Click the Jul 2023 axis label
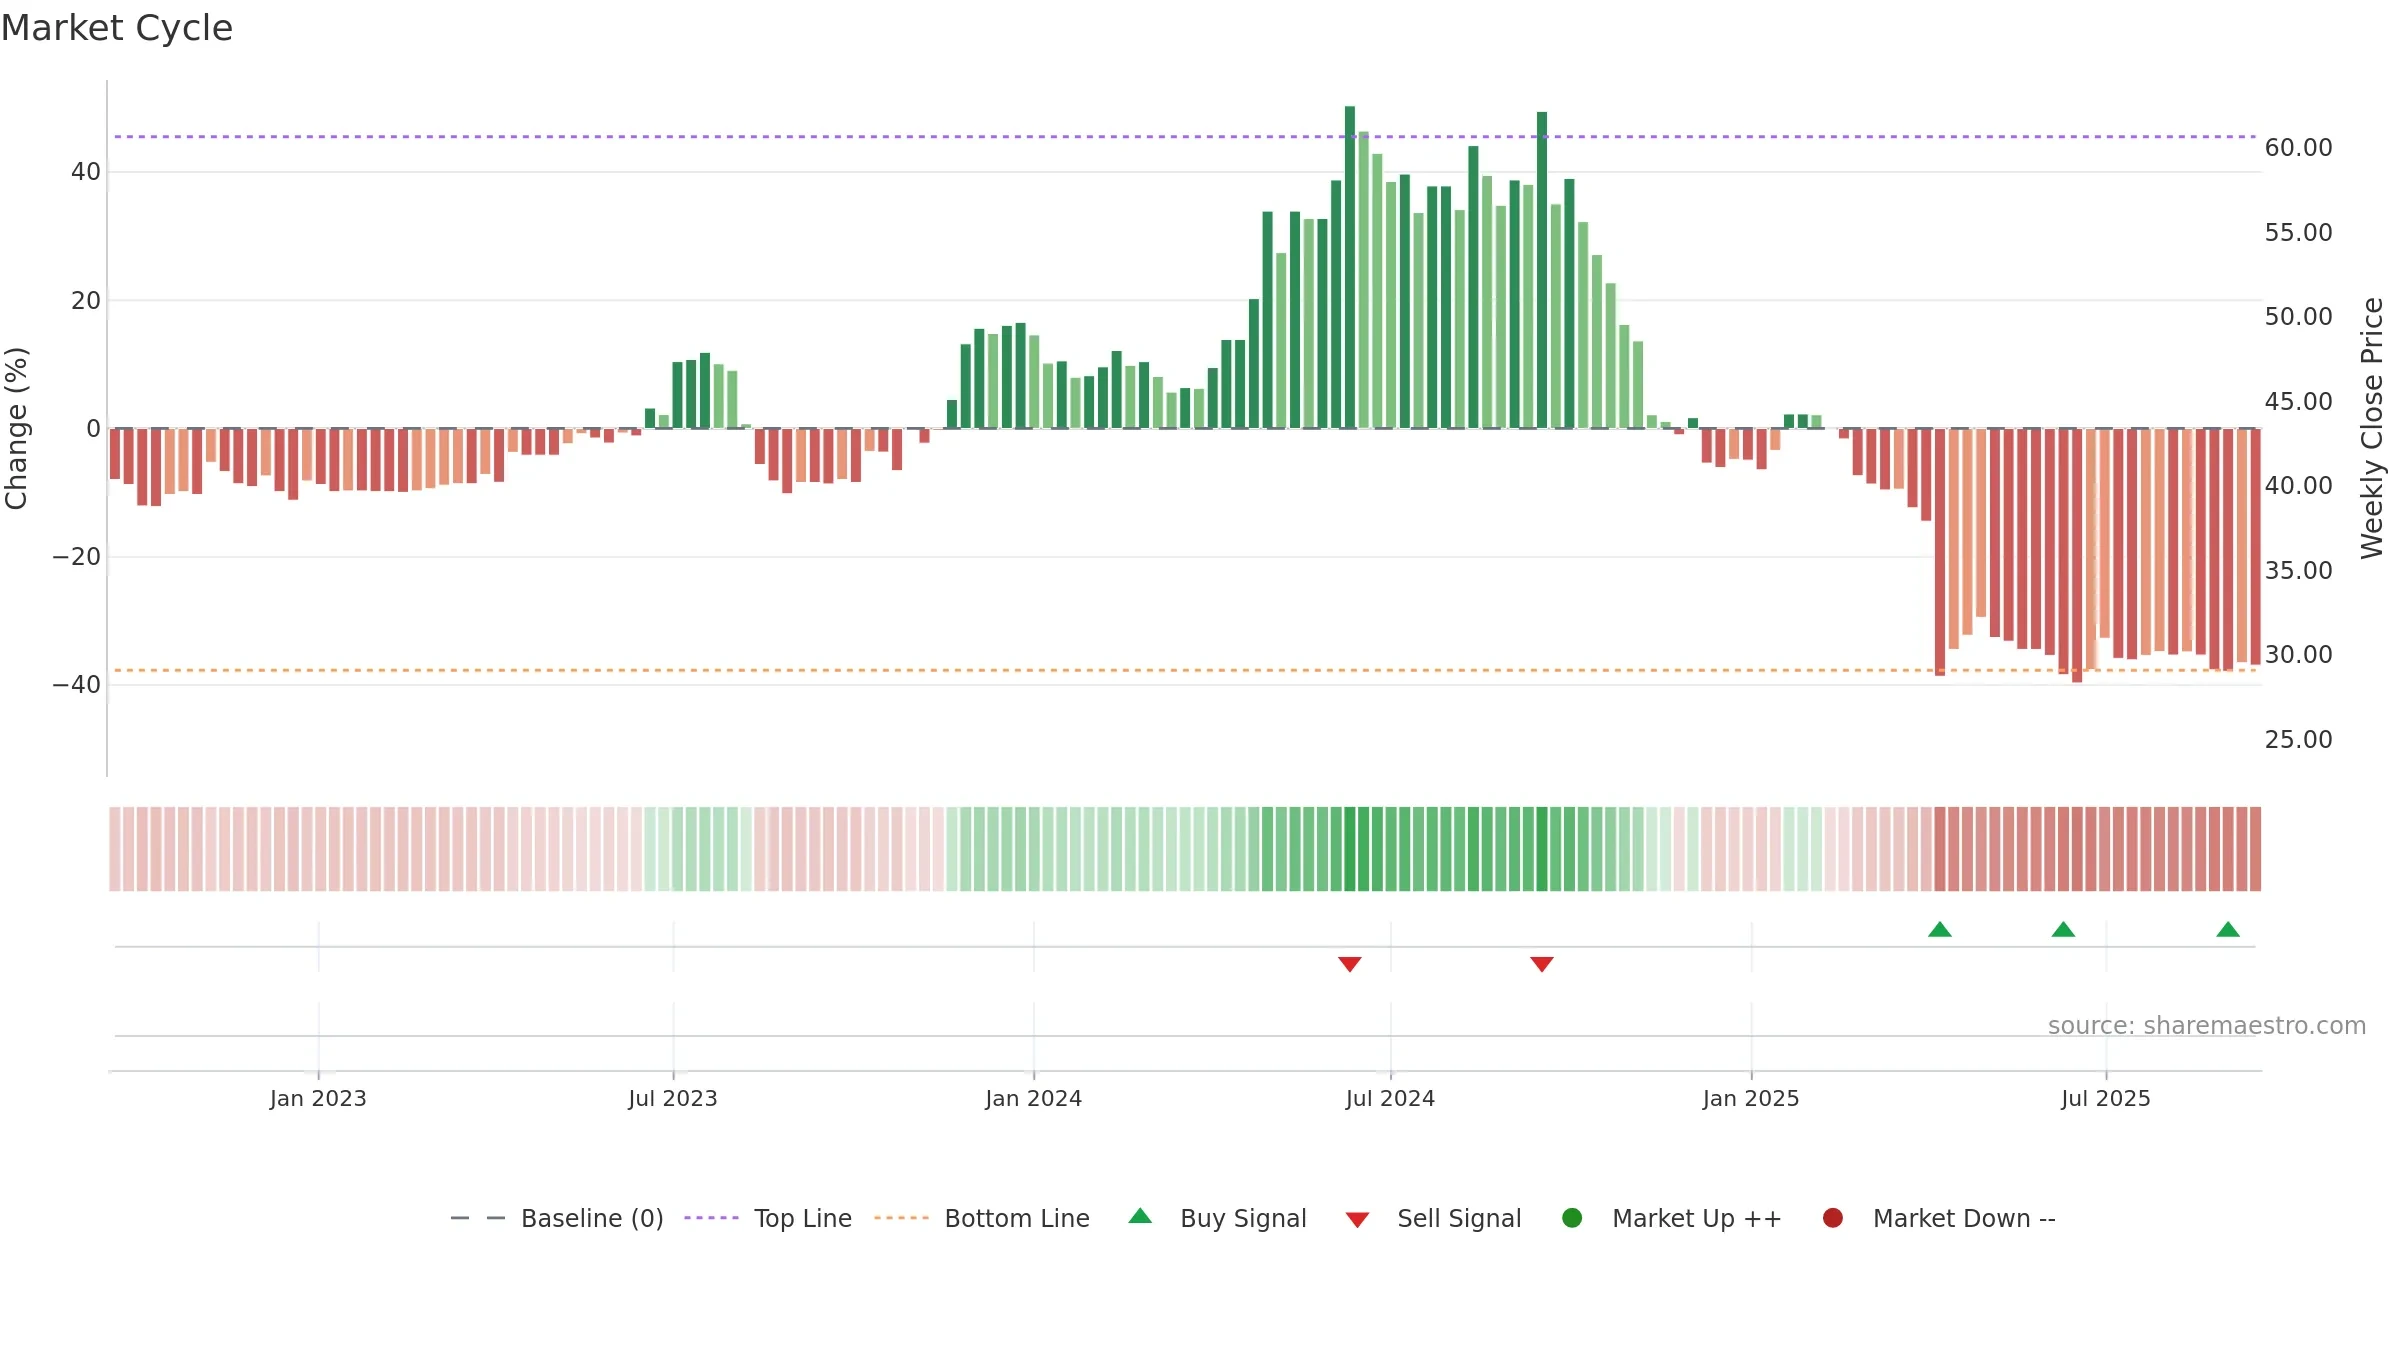The width and height of the screenshot is (2400, 1350). pos(673,1098)
